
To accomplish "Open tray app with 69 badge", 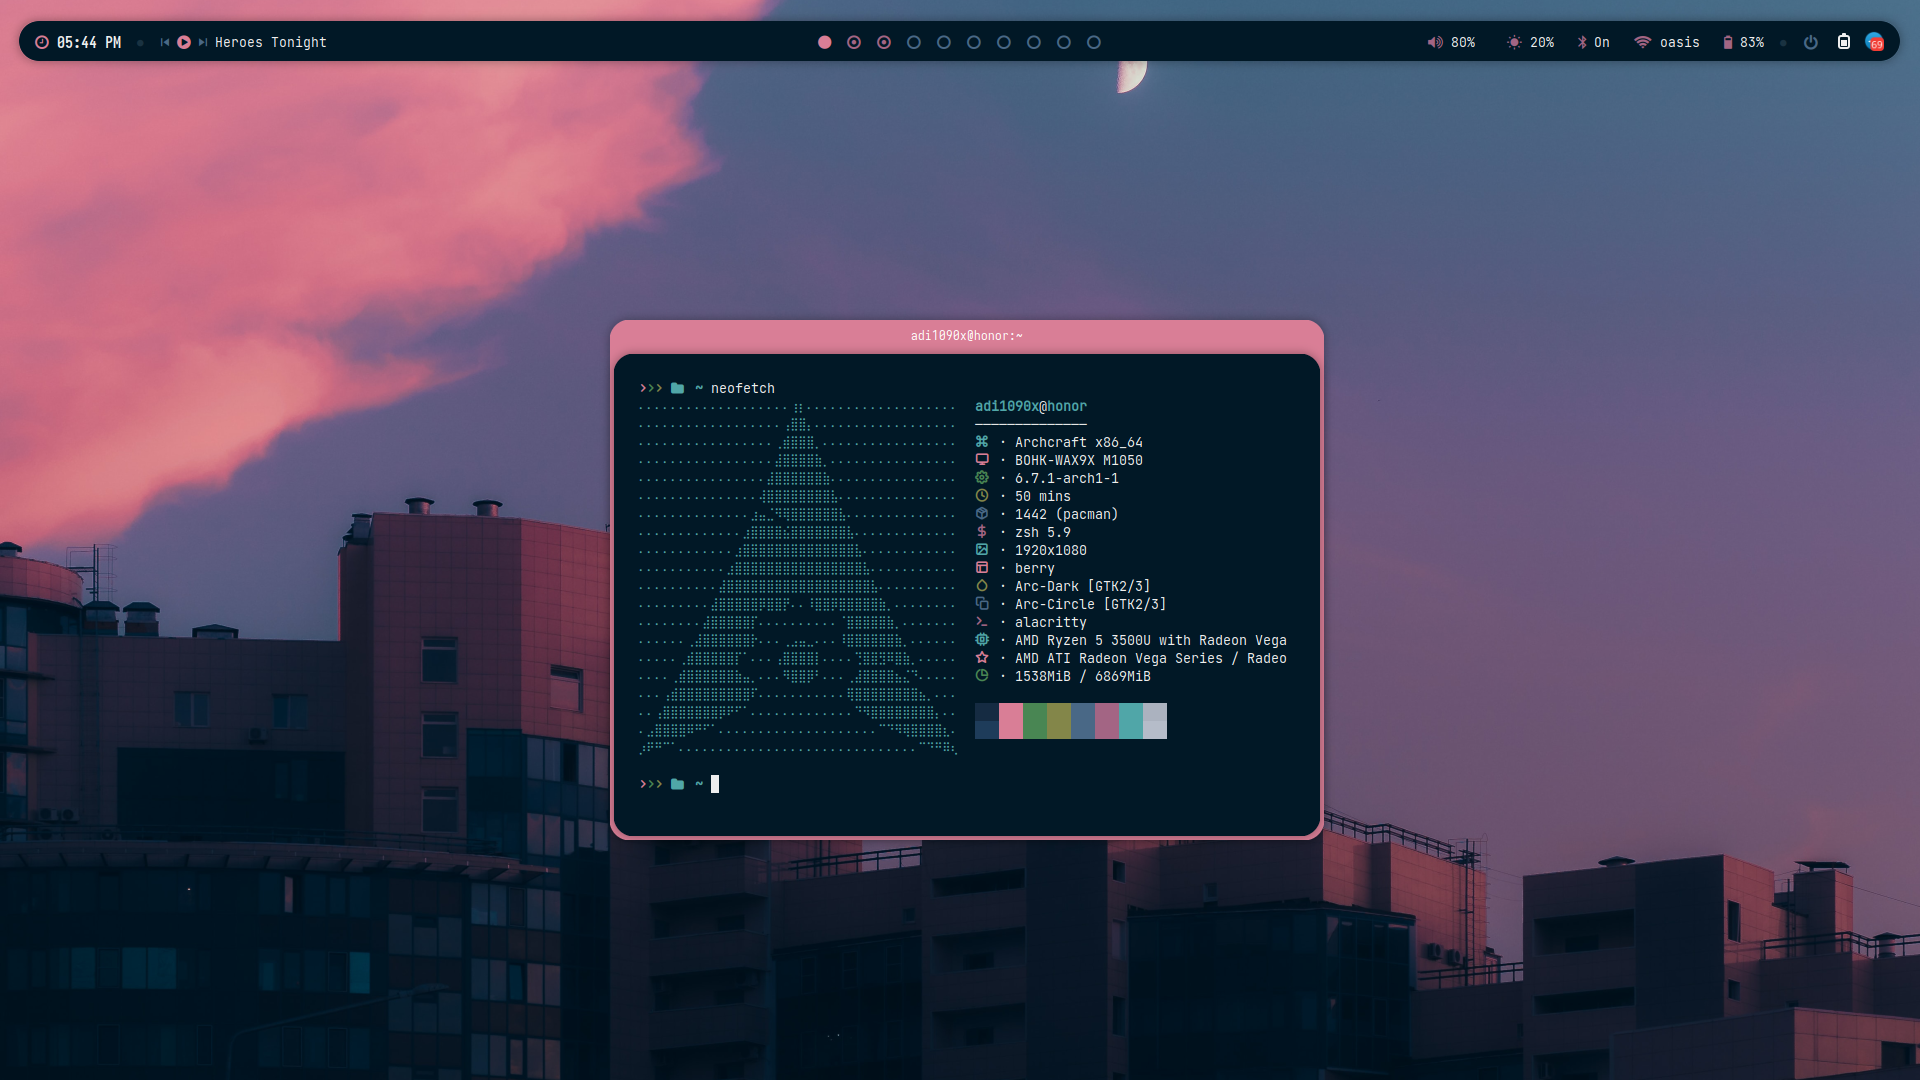I will pos(1875,42).
